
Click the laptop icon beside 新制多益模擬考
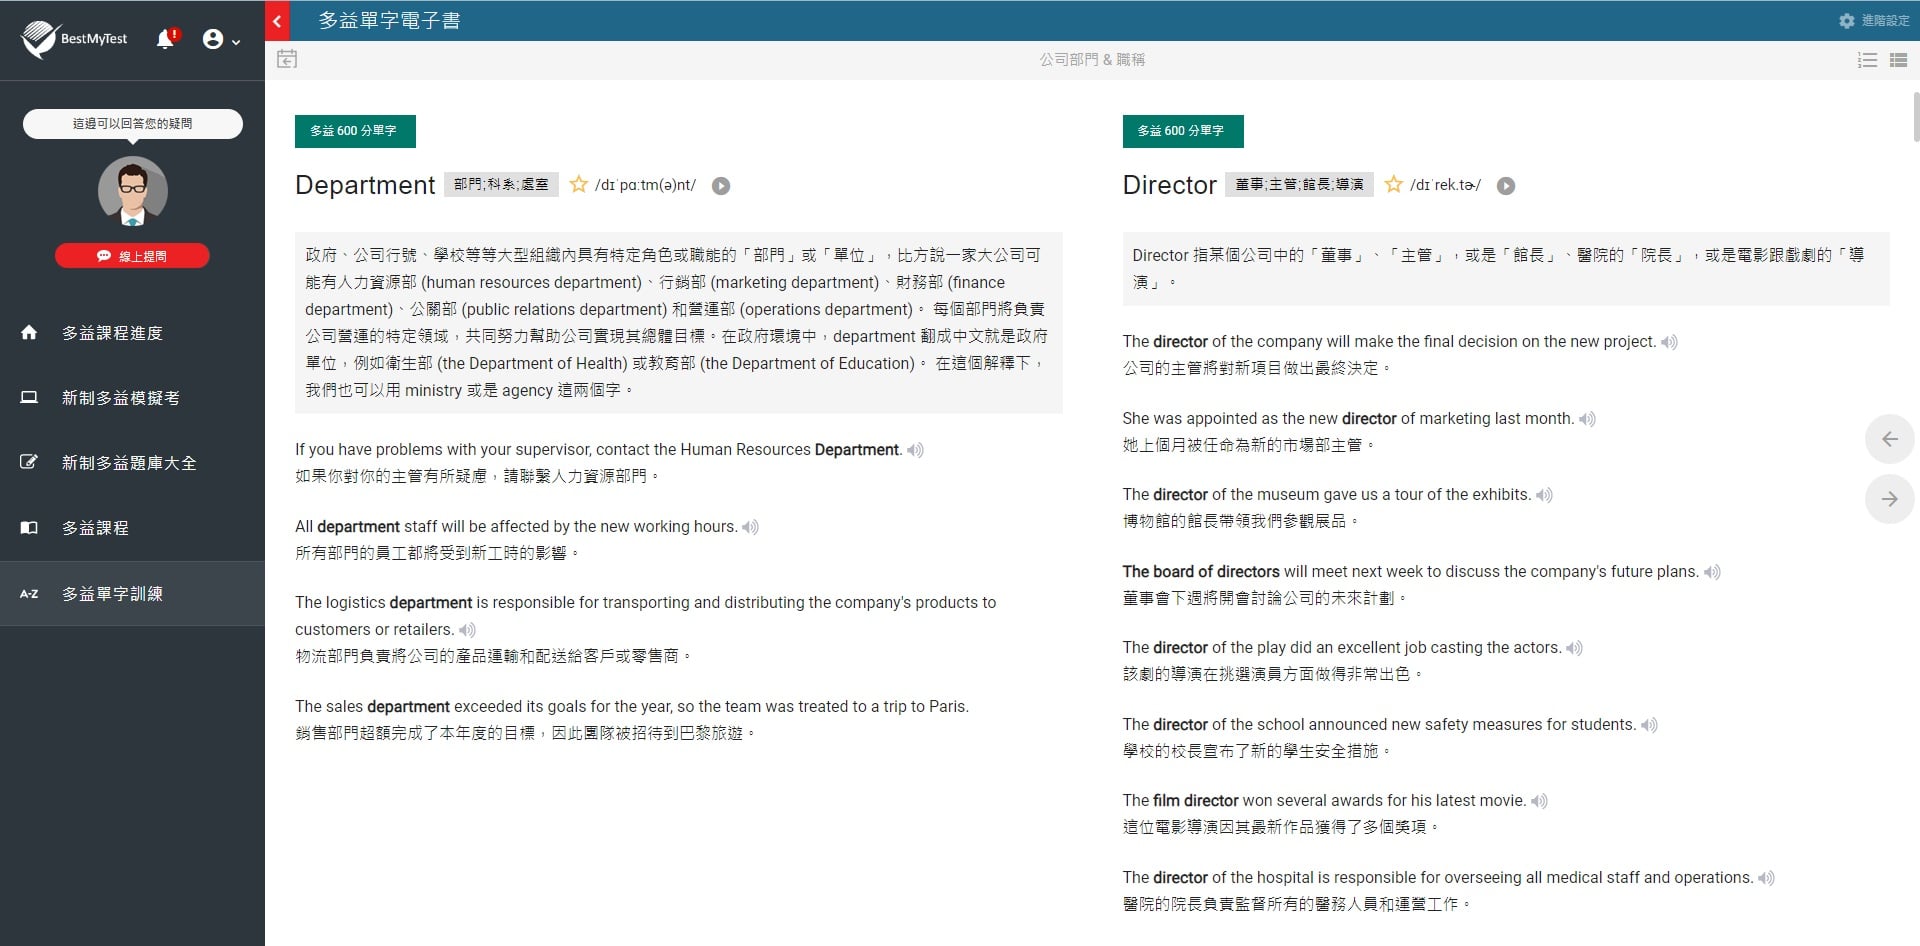point(29,398)
